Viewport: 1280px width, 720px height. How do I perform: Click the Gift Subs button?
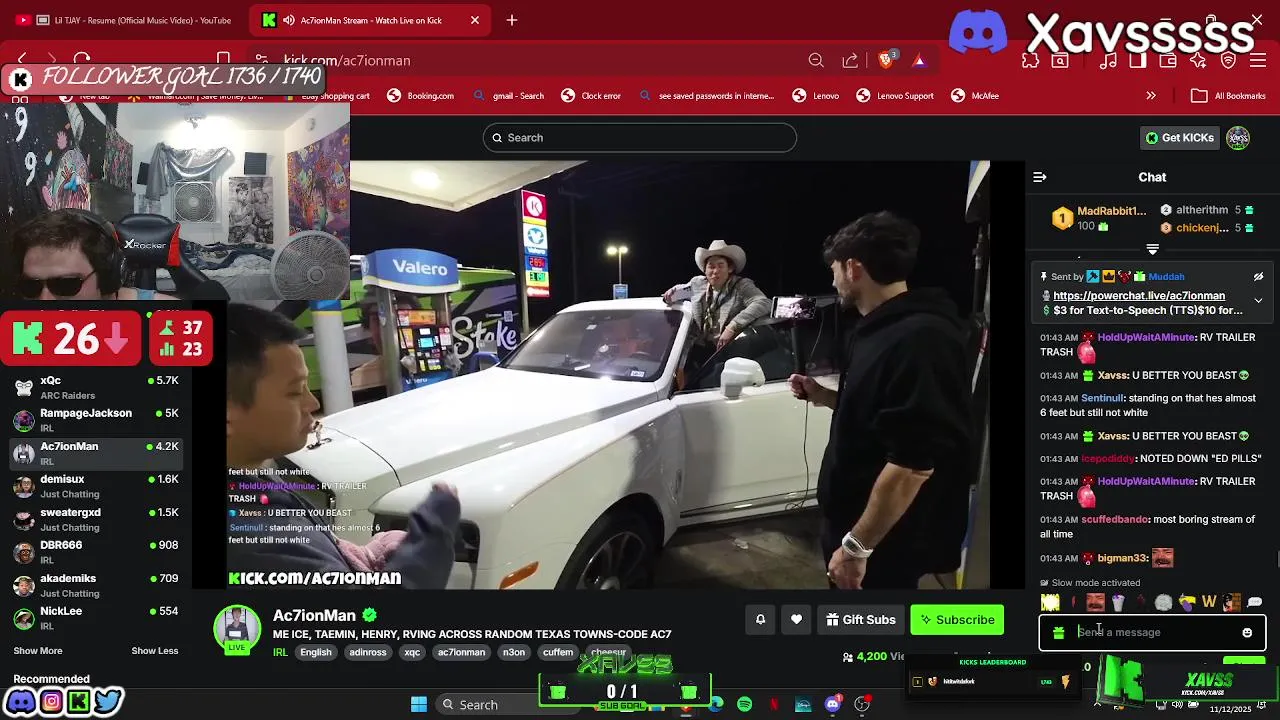[861, 620]
